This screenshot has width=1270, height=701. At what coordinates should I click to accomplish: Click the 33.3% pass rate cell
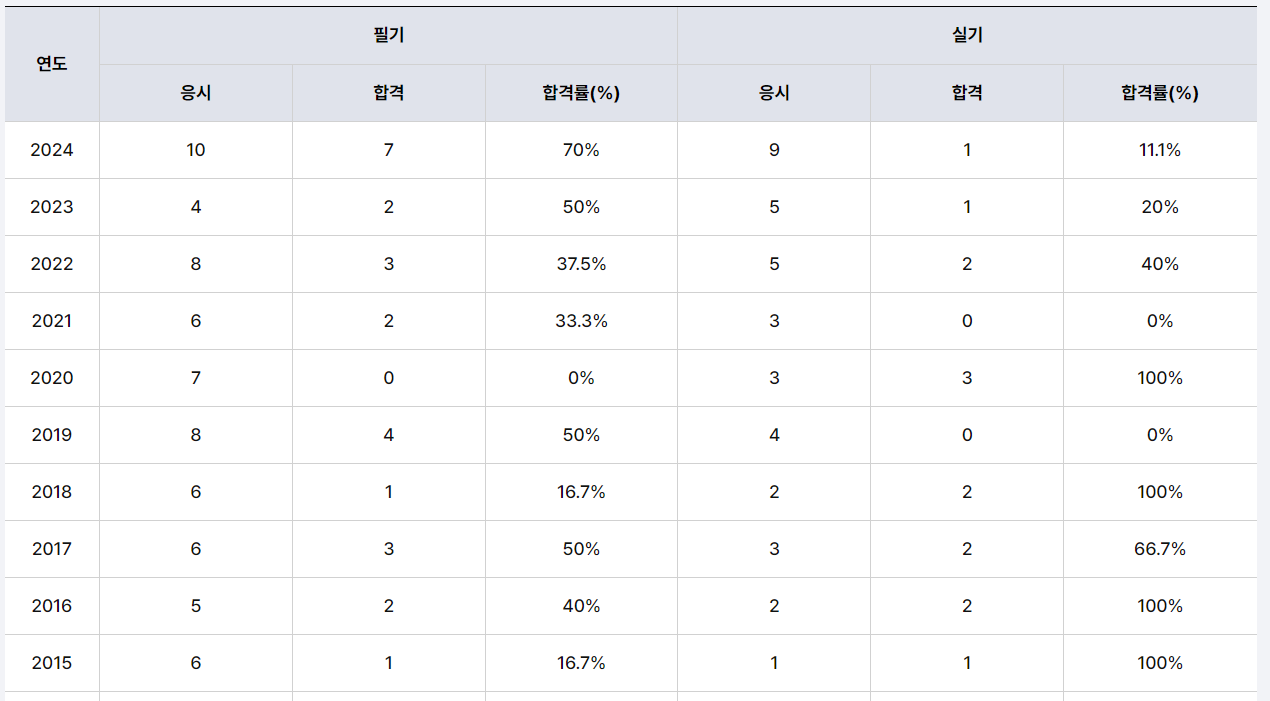[x=581, y=321]
